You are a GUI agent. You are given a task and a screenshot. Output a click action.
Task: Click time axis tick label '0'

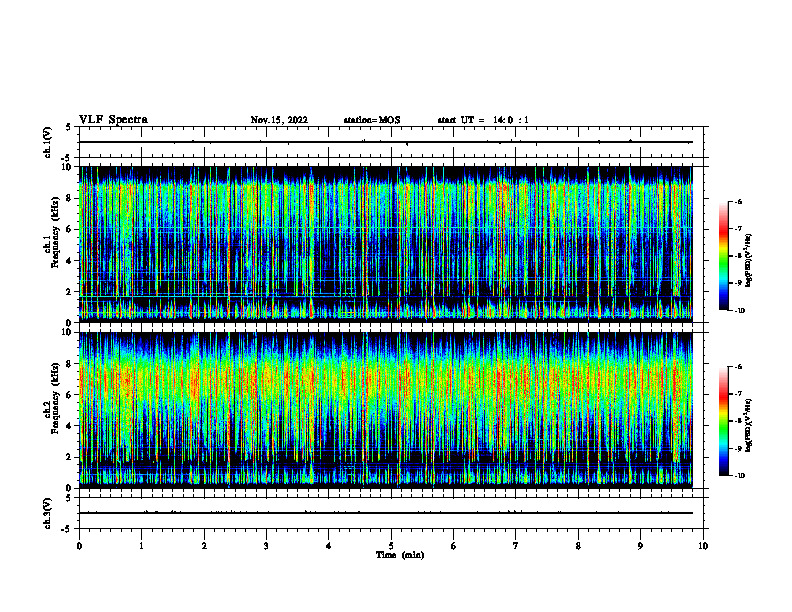(79, 546)
